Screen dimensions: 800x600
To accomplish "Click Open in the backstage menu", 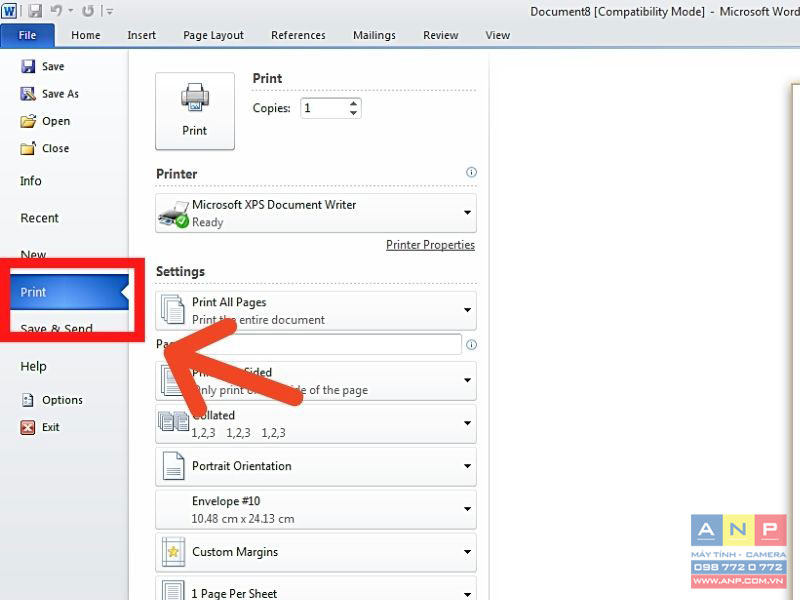I will [45, 121].
